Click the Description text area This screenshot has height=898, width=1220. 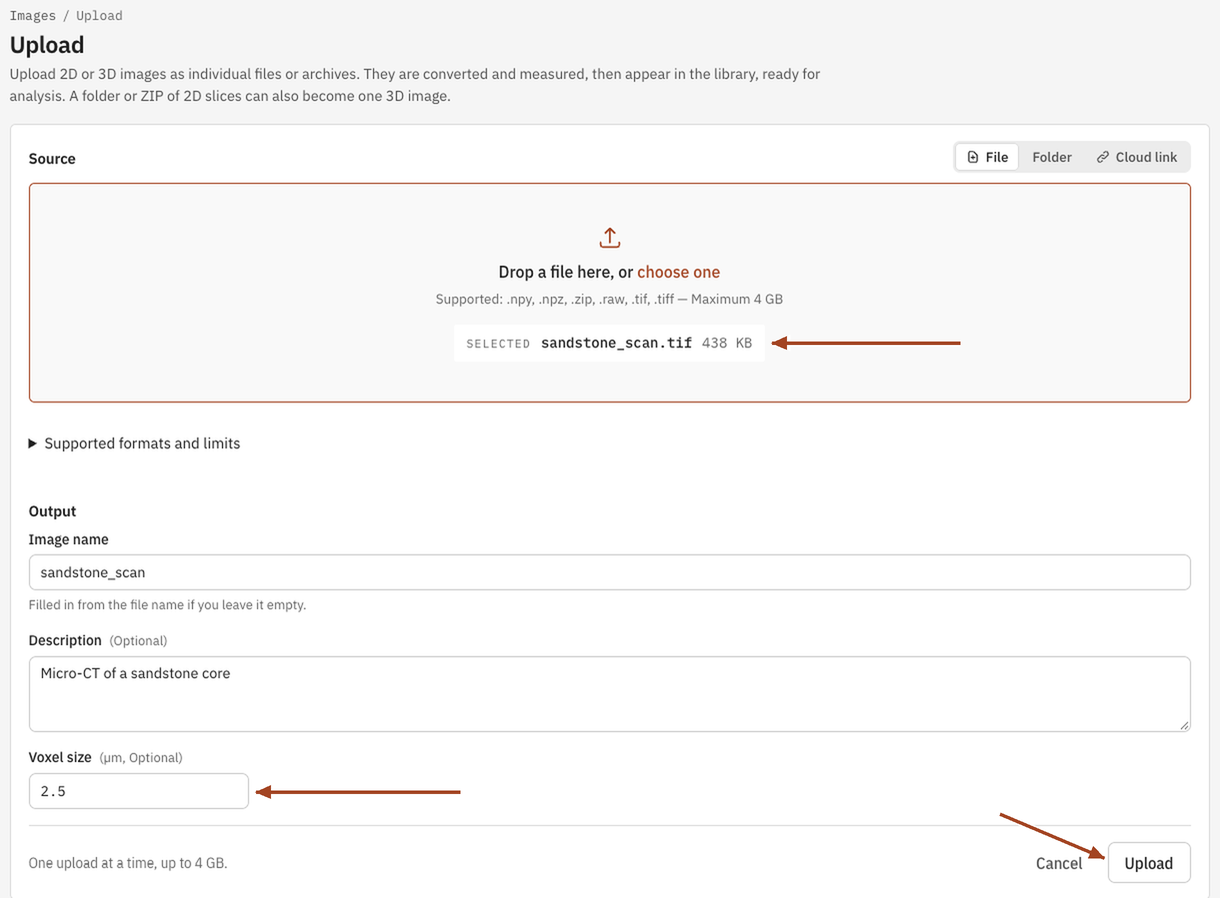[x=609, y=694]
